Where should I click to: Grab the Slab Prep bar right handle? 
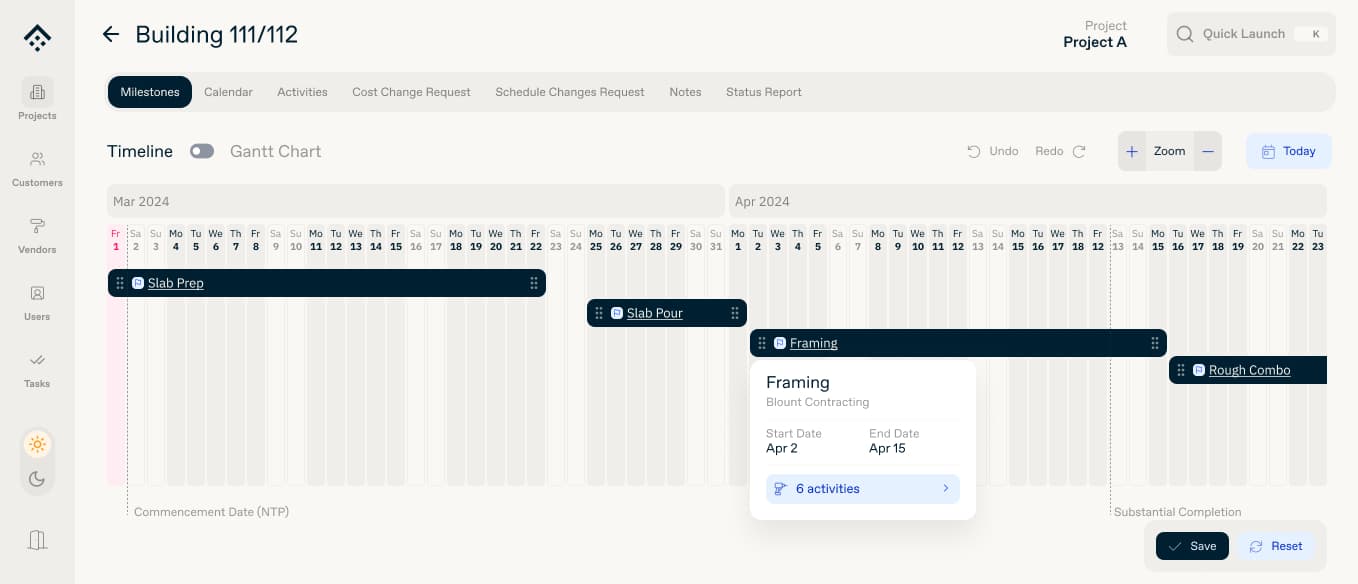pyautogui.click(x=534, y=283)
